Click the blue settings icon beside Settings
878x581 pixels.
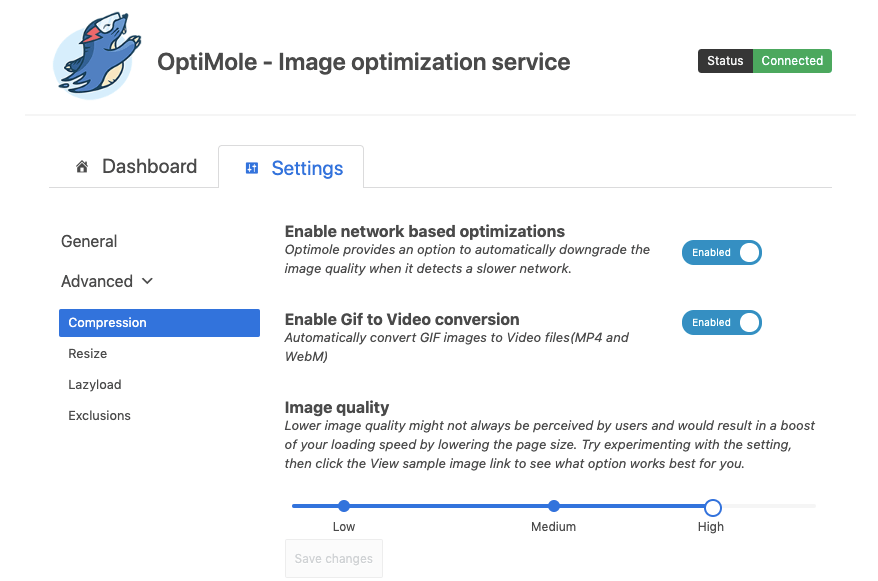(252, 166)
